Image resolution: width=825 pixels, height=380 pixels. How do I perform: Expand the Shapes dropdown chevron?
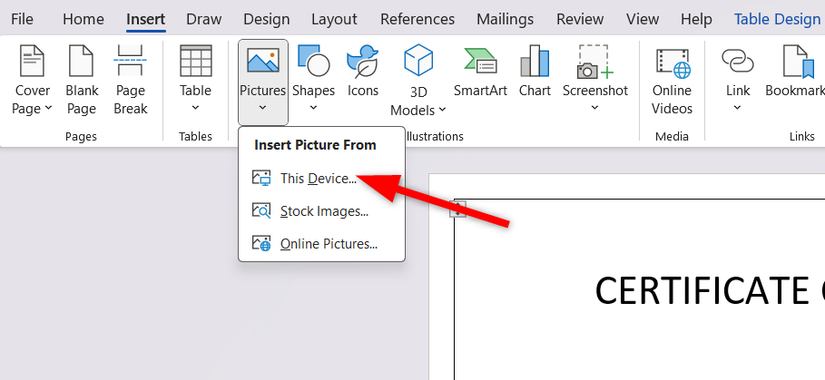(x=314, y=108)
